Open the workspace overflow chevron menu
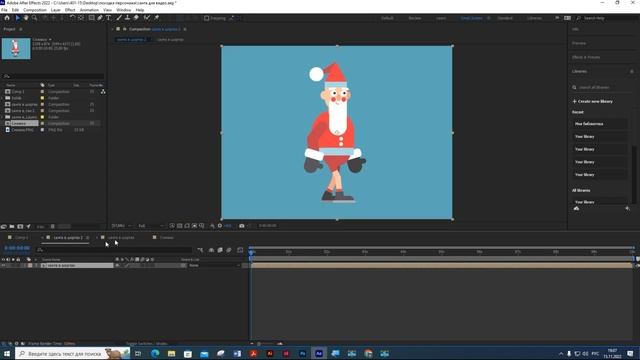640x360 pixels. 557,18
